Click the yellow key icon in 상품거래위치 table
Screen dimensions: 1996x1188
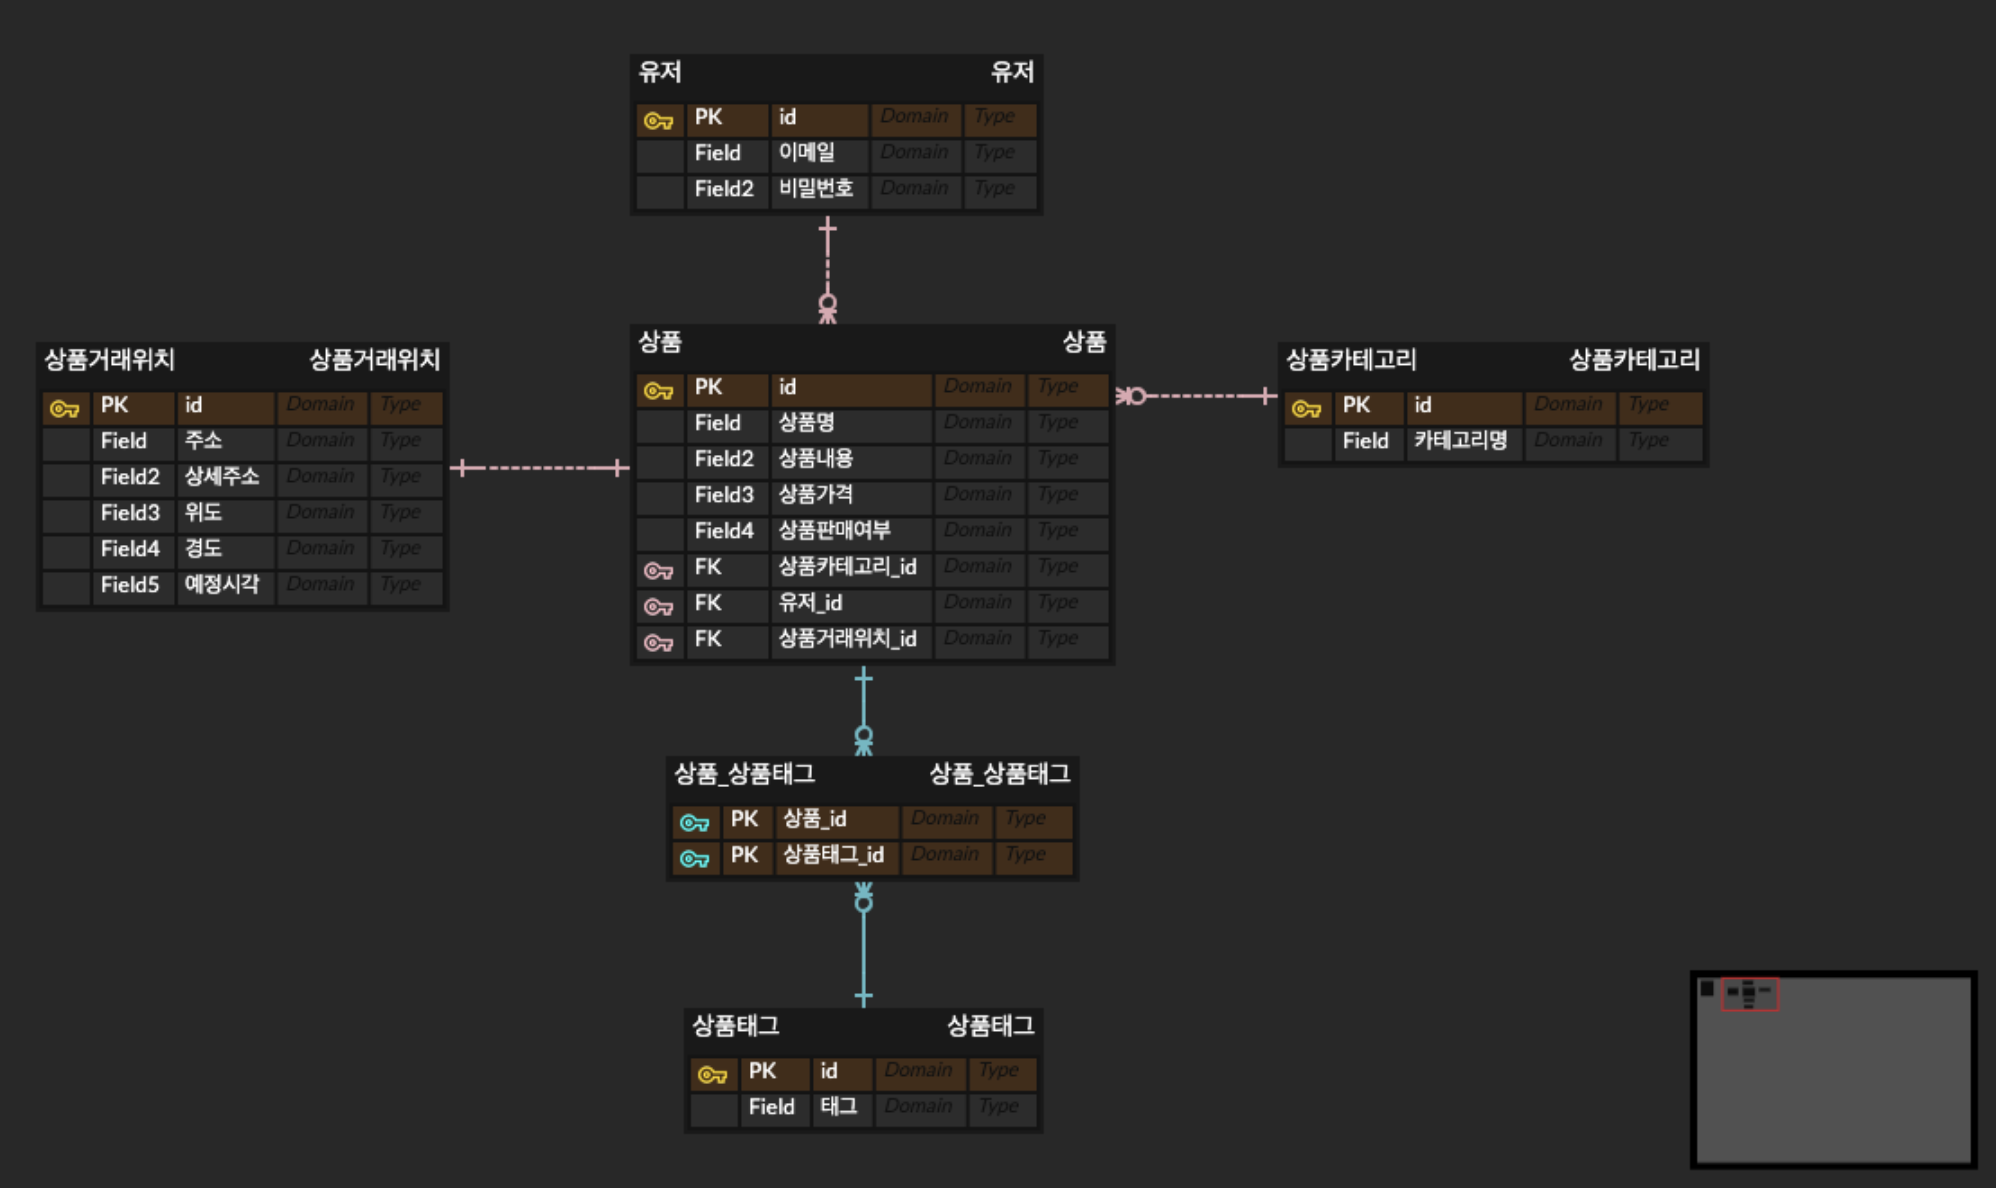(x=64, y=409)
